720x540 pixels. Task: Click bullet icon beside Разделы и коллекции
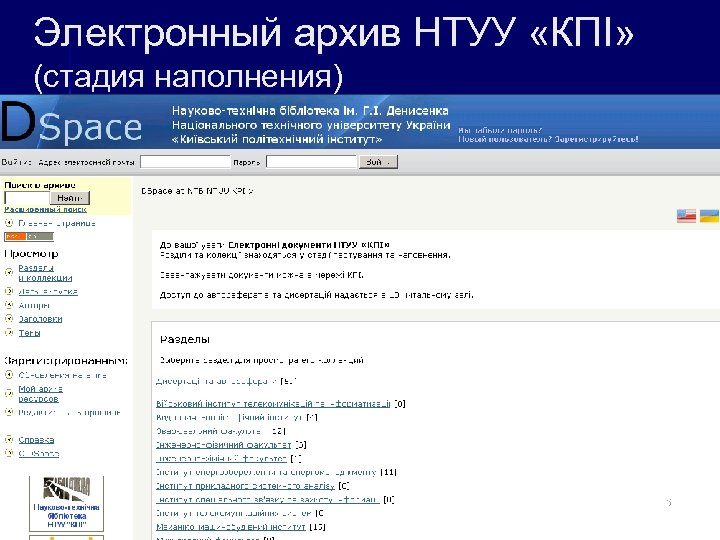(x=9, y=272)
